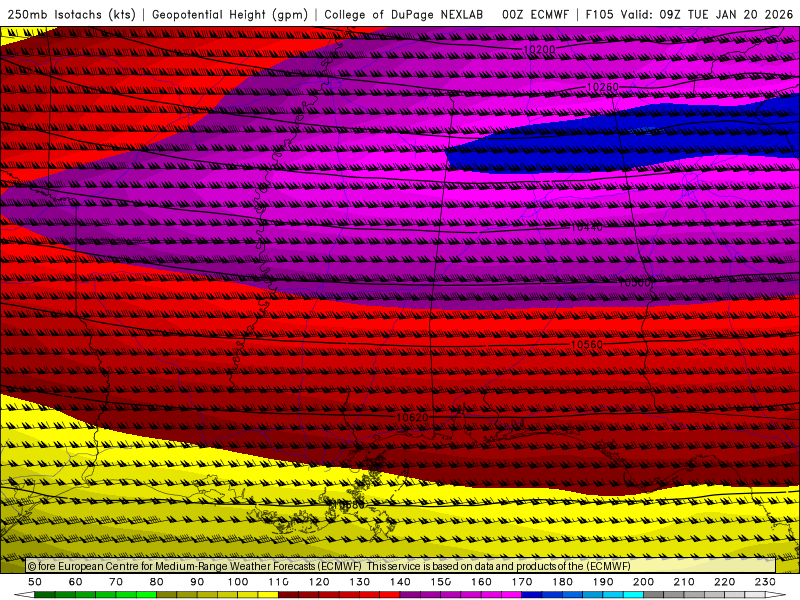This screenshot has width=800, height=600.
Task: Click the '250mb Isotachs (kts)' title text
Action: tap(72, 14)
